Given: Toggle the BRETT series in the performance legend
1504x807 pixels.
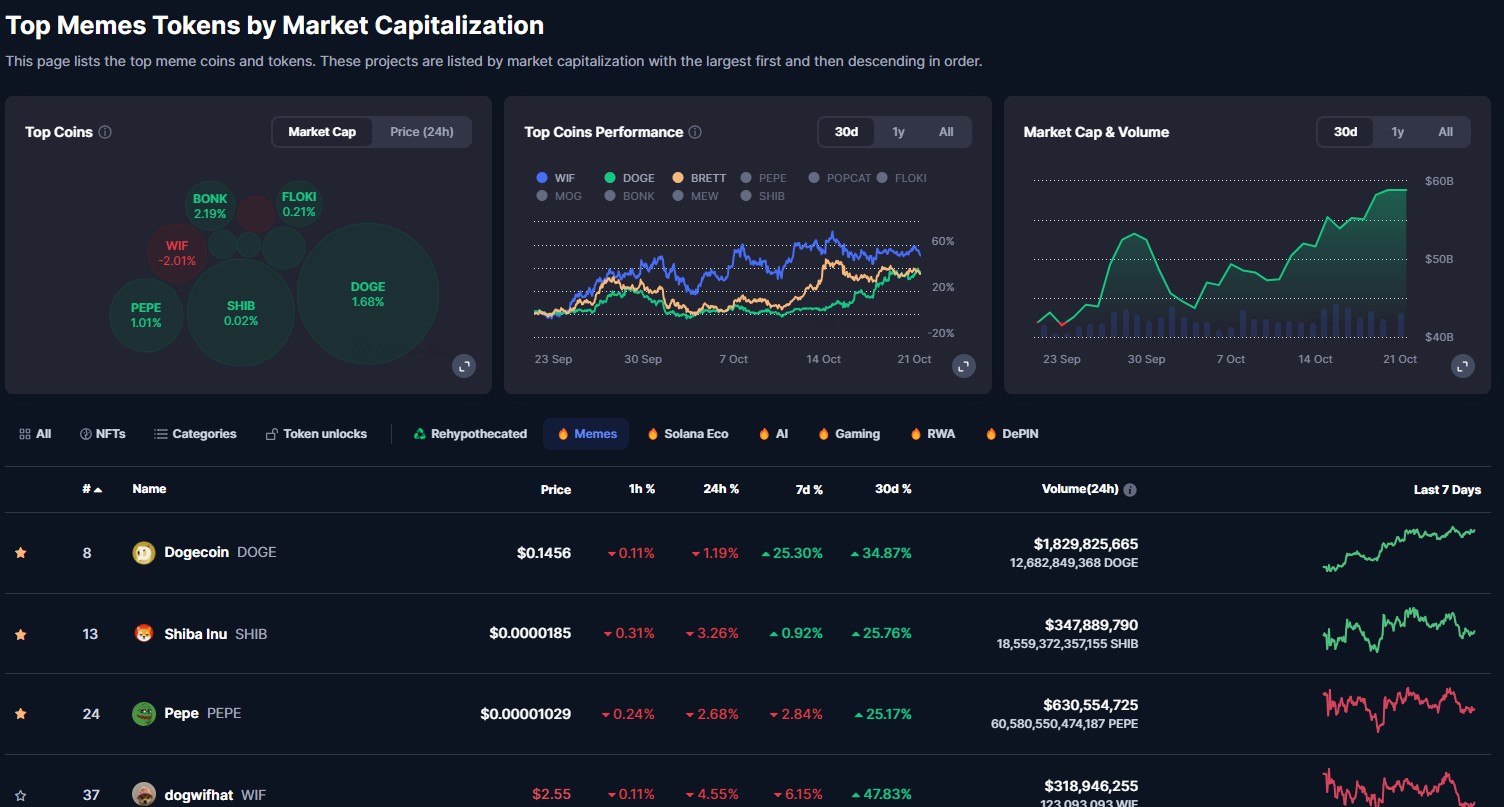Looking at the screenshot, I should [699, 178].
